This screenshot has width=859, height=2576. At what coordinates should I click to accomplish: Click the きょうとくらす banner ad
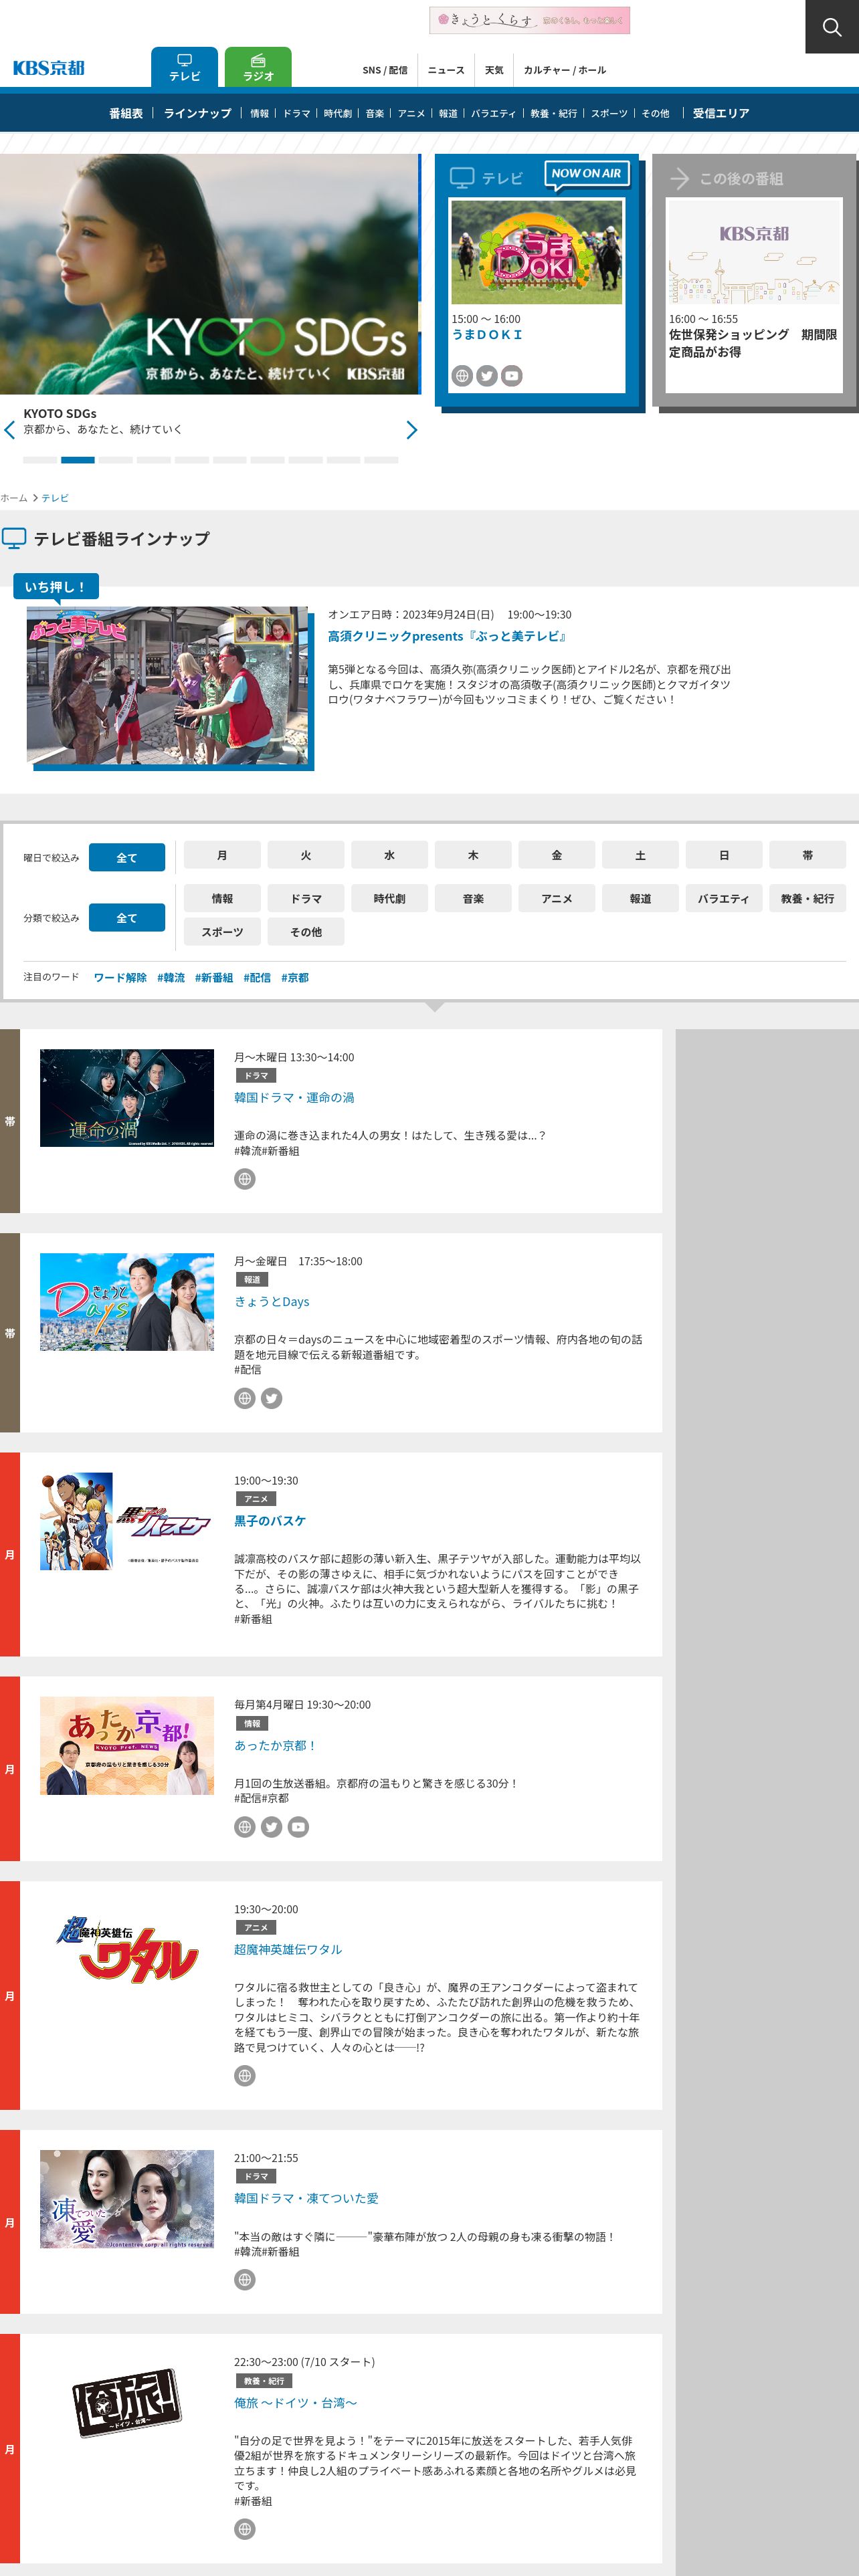529,20
